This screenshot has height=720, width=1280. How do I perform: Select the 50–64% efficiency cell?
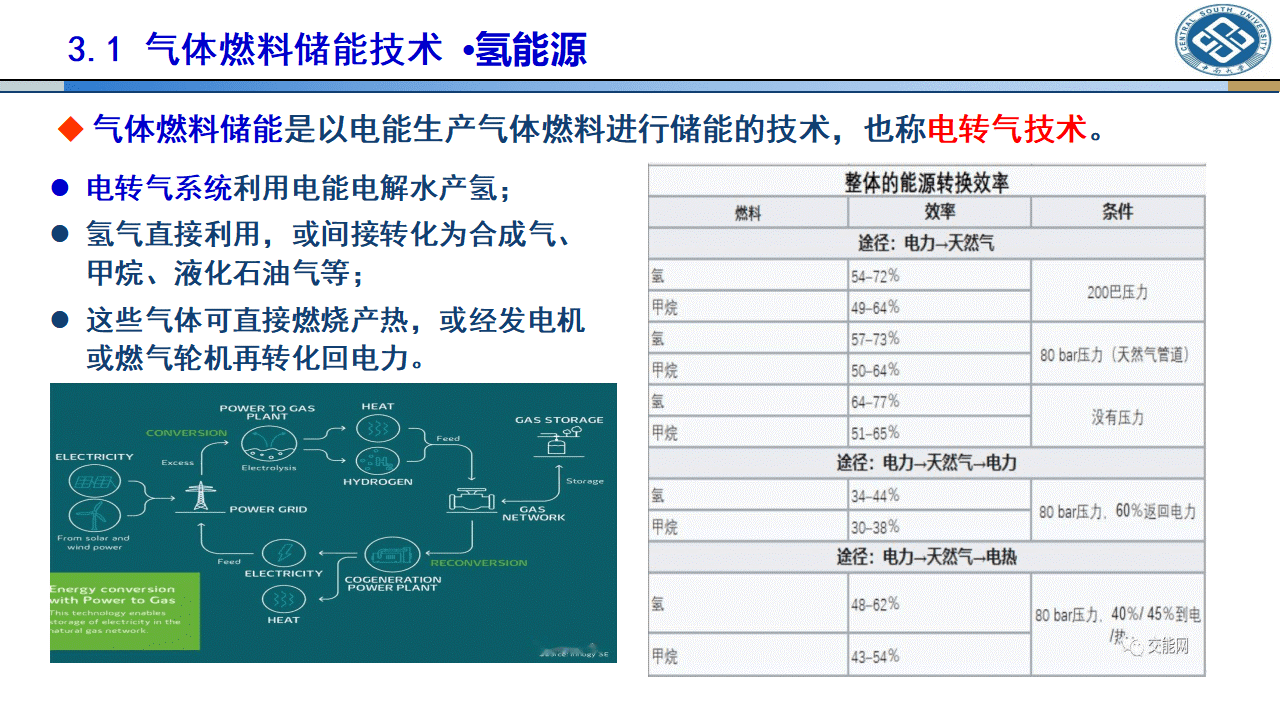(939, 370)
